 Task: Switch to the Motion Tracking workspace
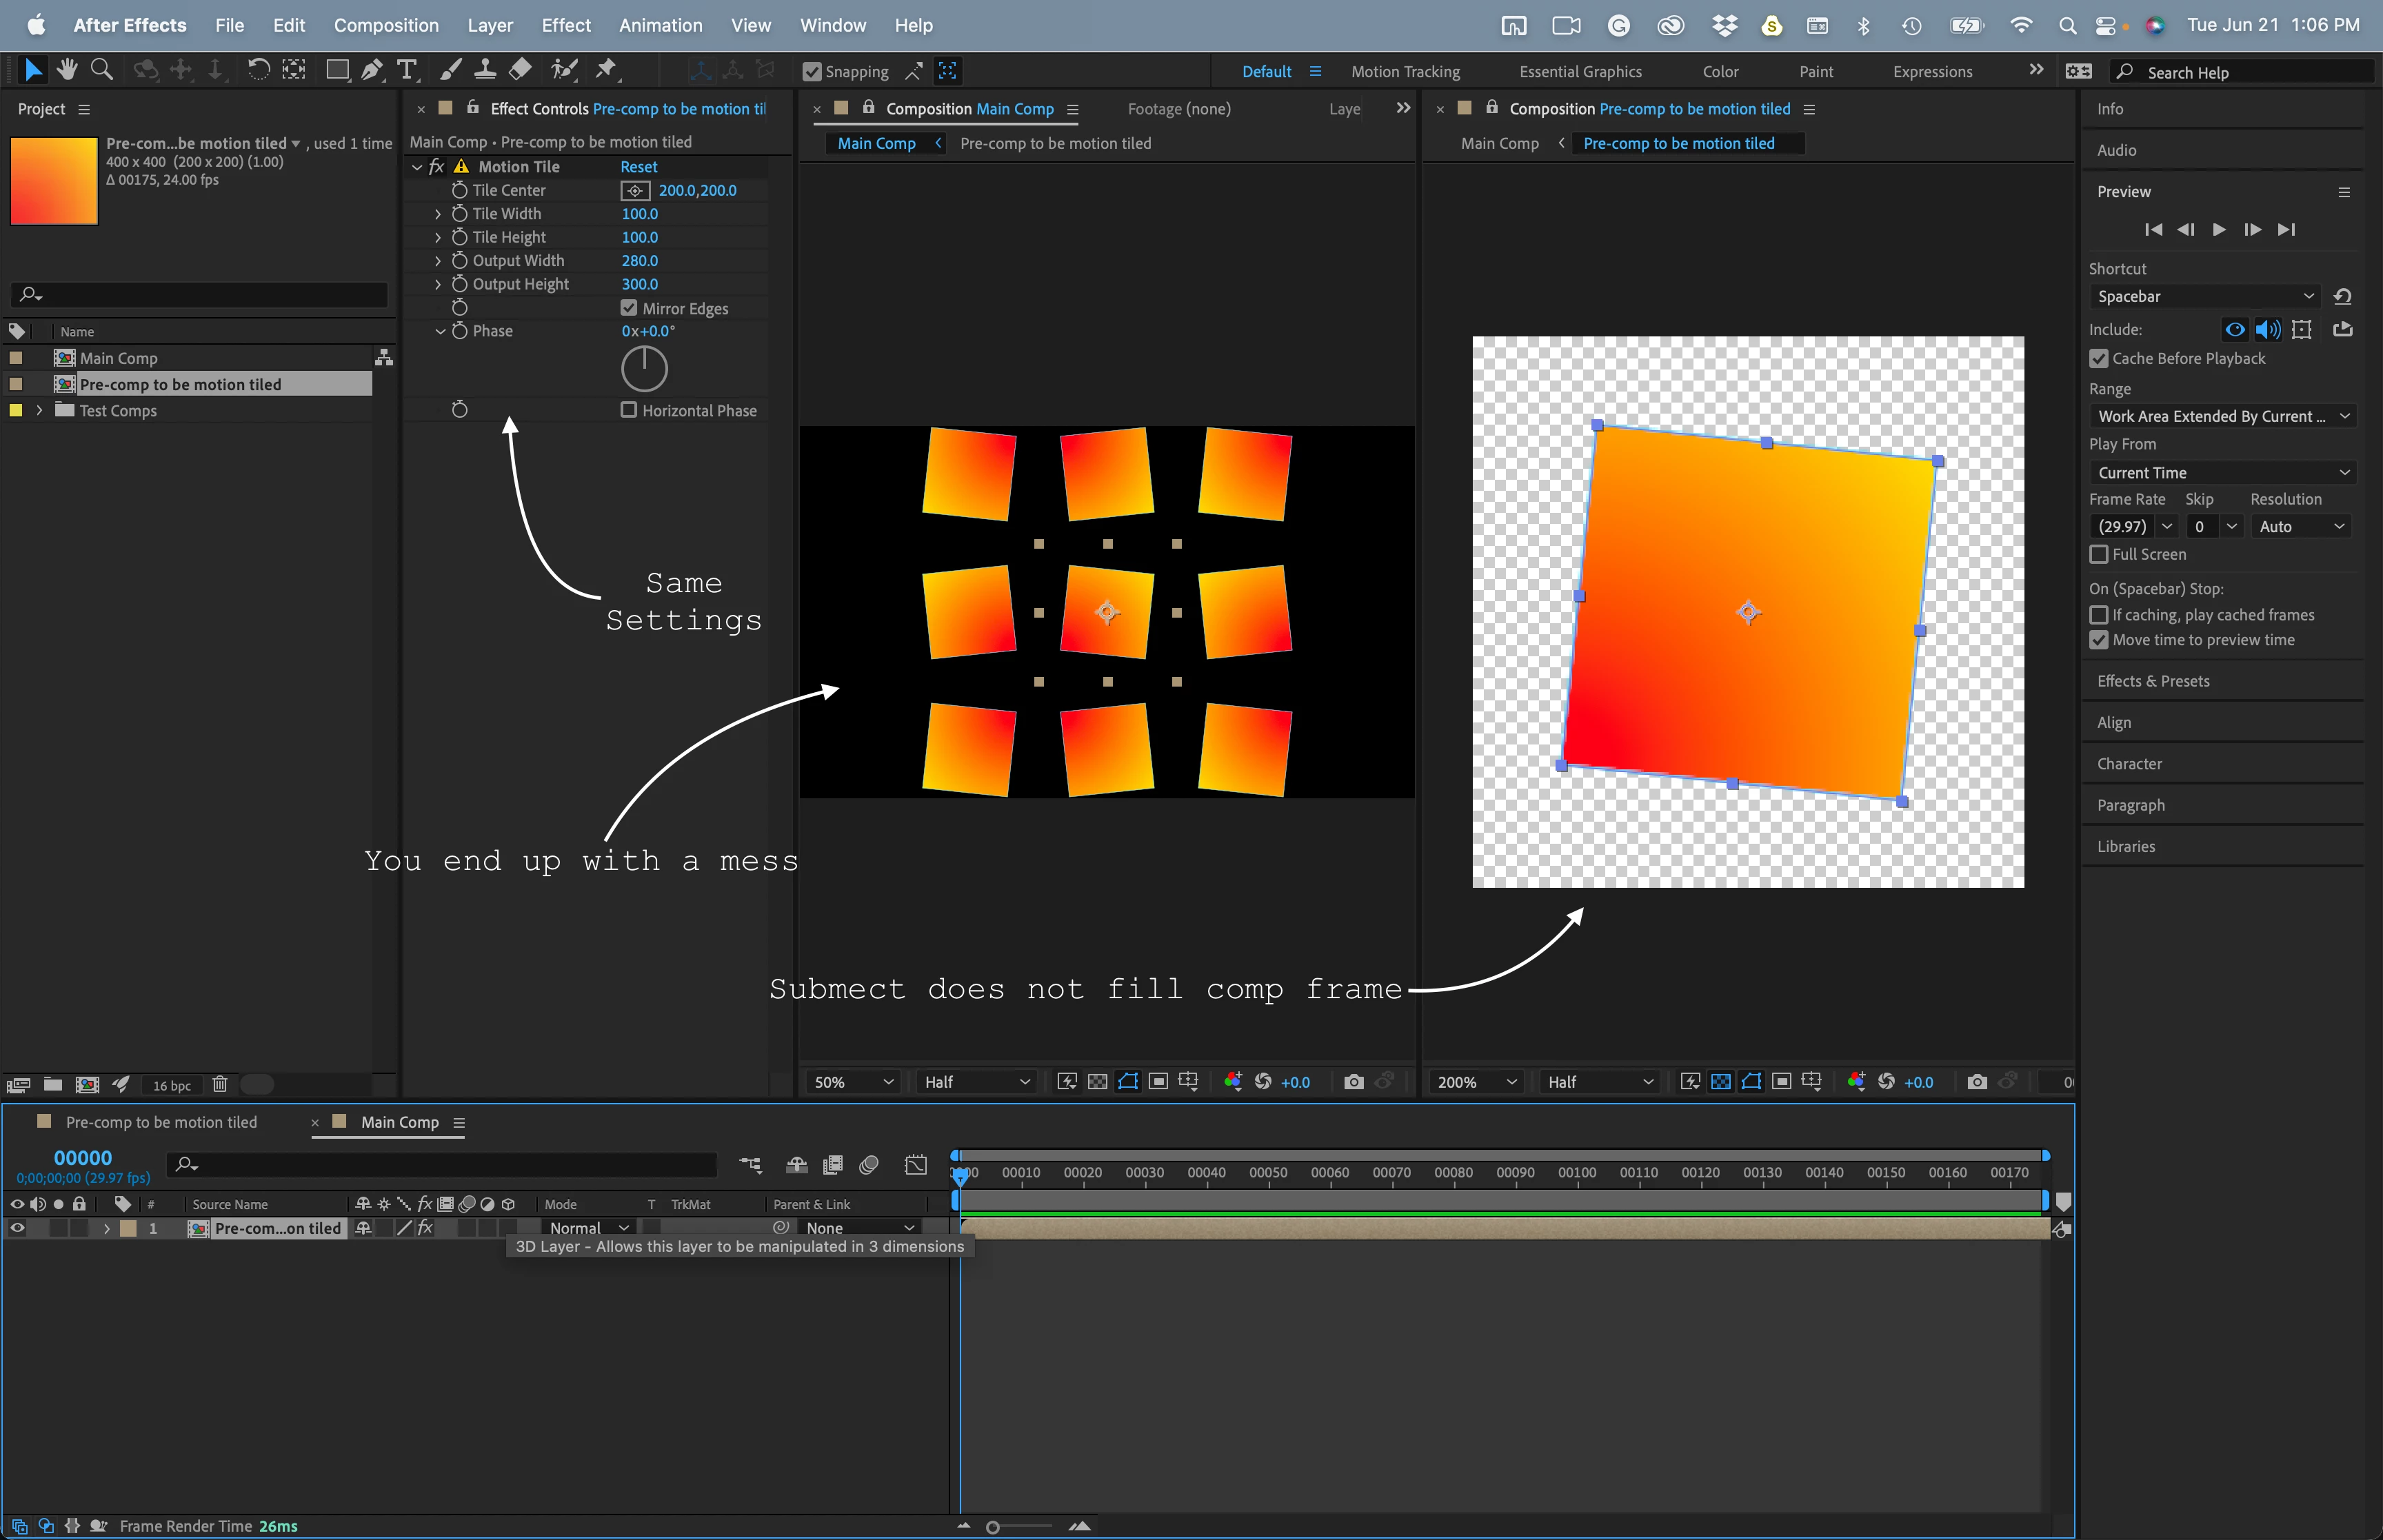coord(1405,72)
